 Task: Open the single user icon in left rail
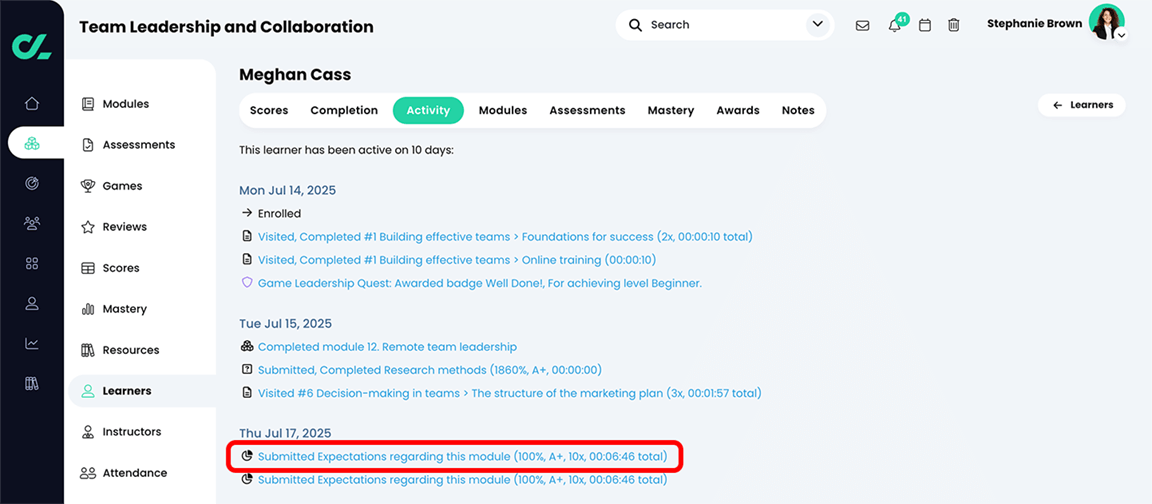[32, 303]
